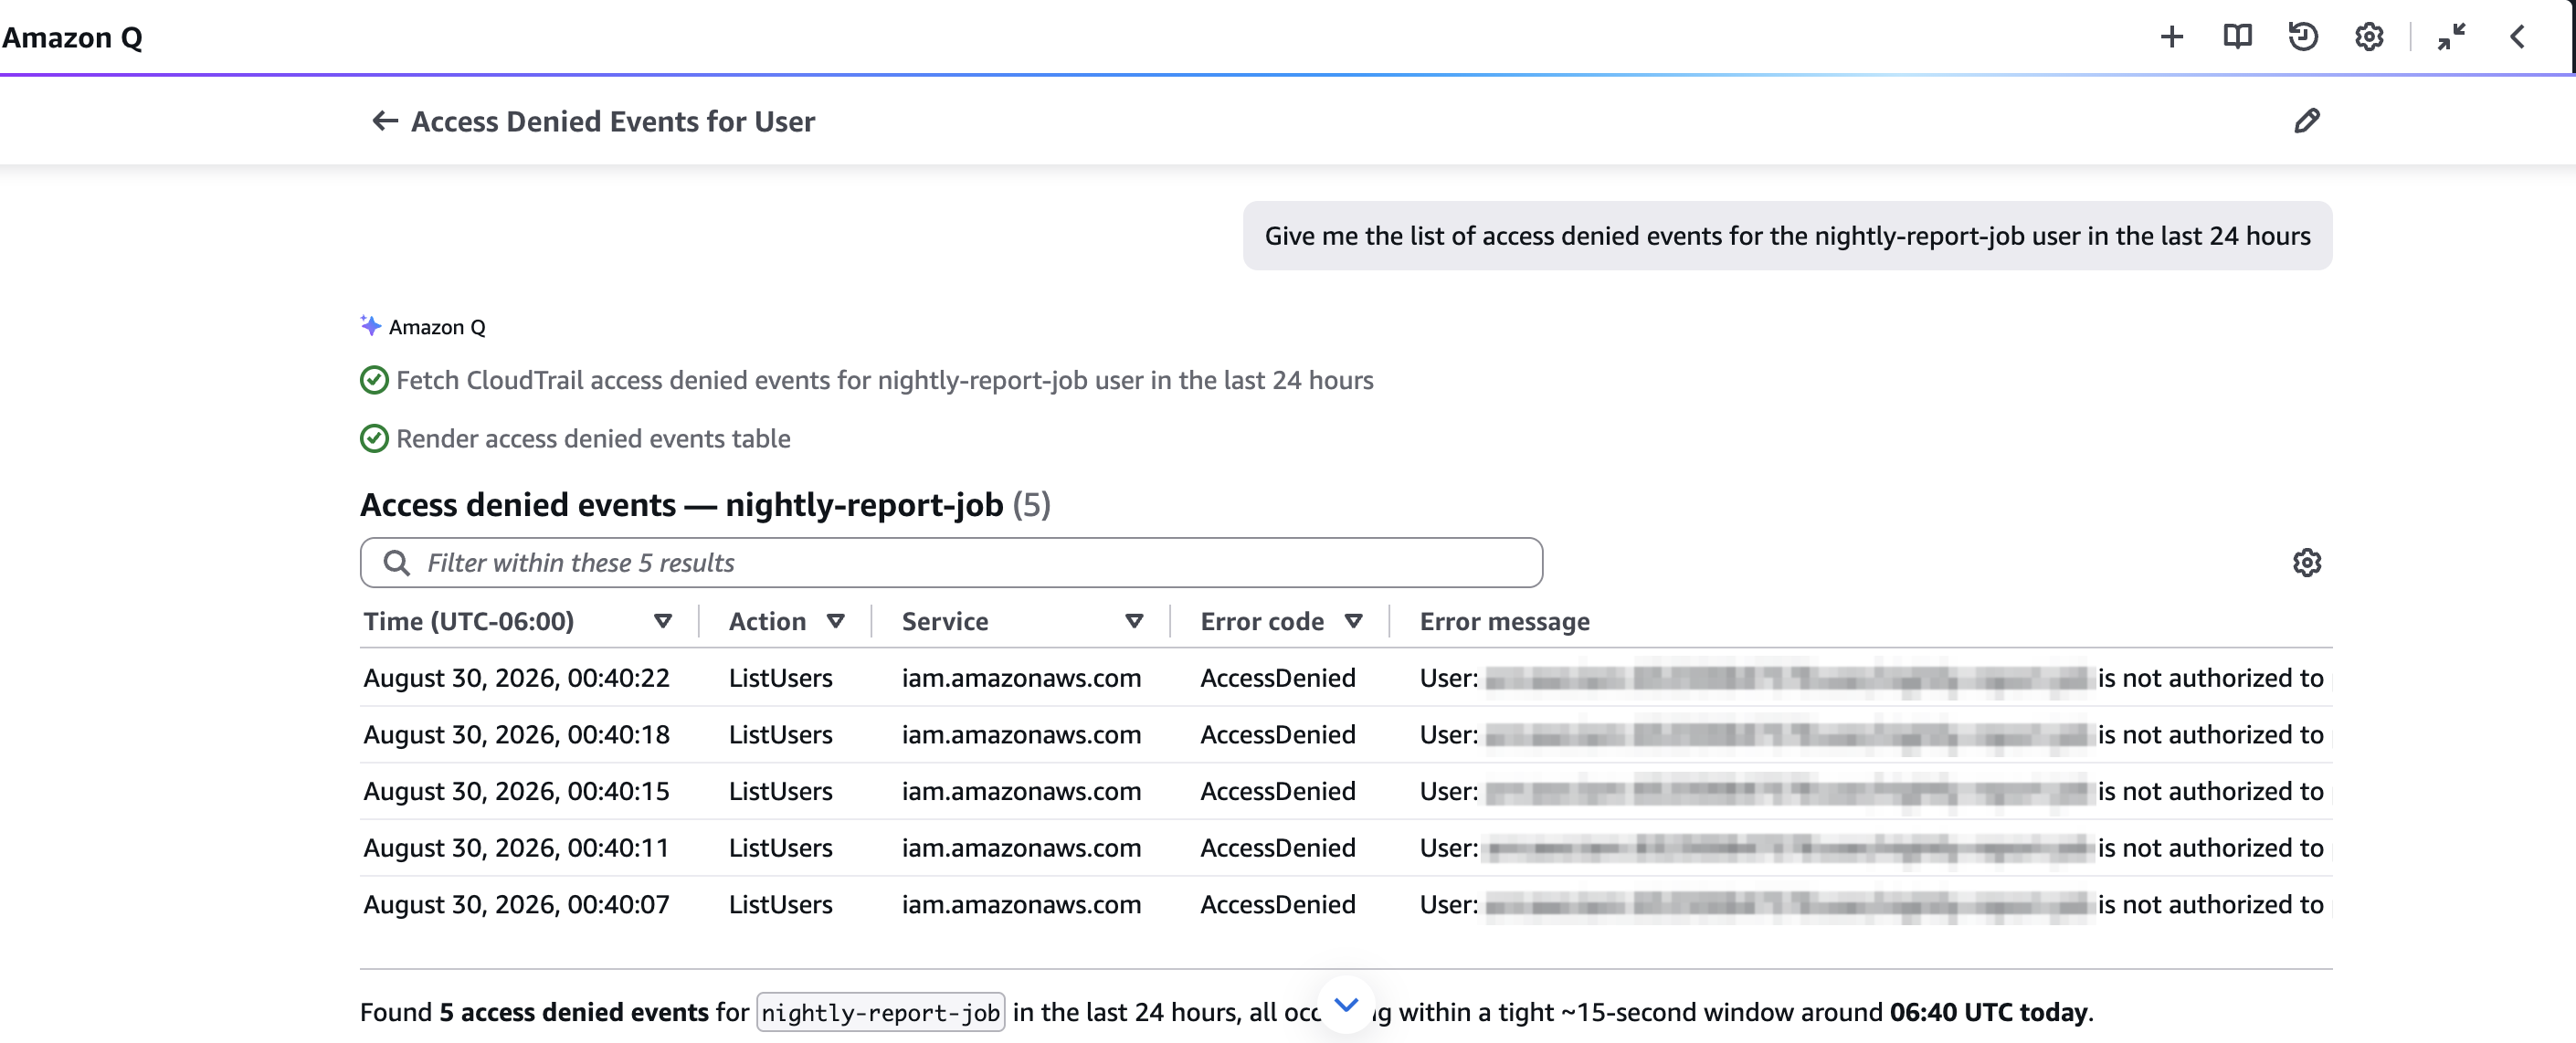Go back from Access Denied Events conversation
The height and width of the screenshot is (1043, 2576).
[x=385, y=121]
